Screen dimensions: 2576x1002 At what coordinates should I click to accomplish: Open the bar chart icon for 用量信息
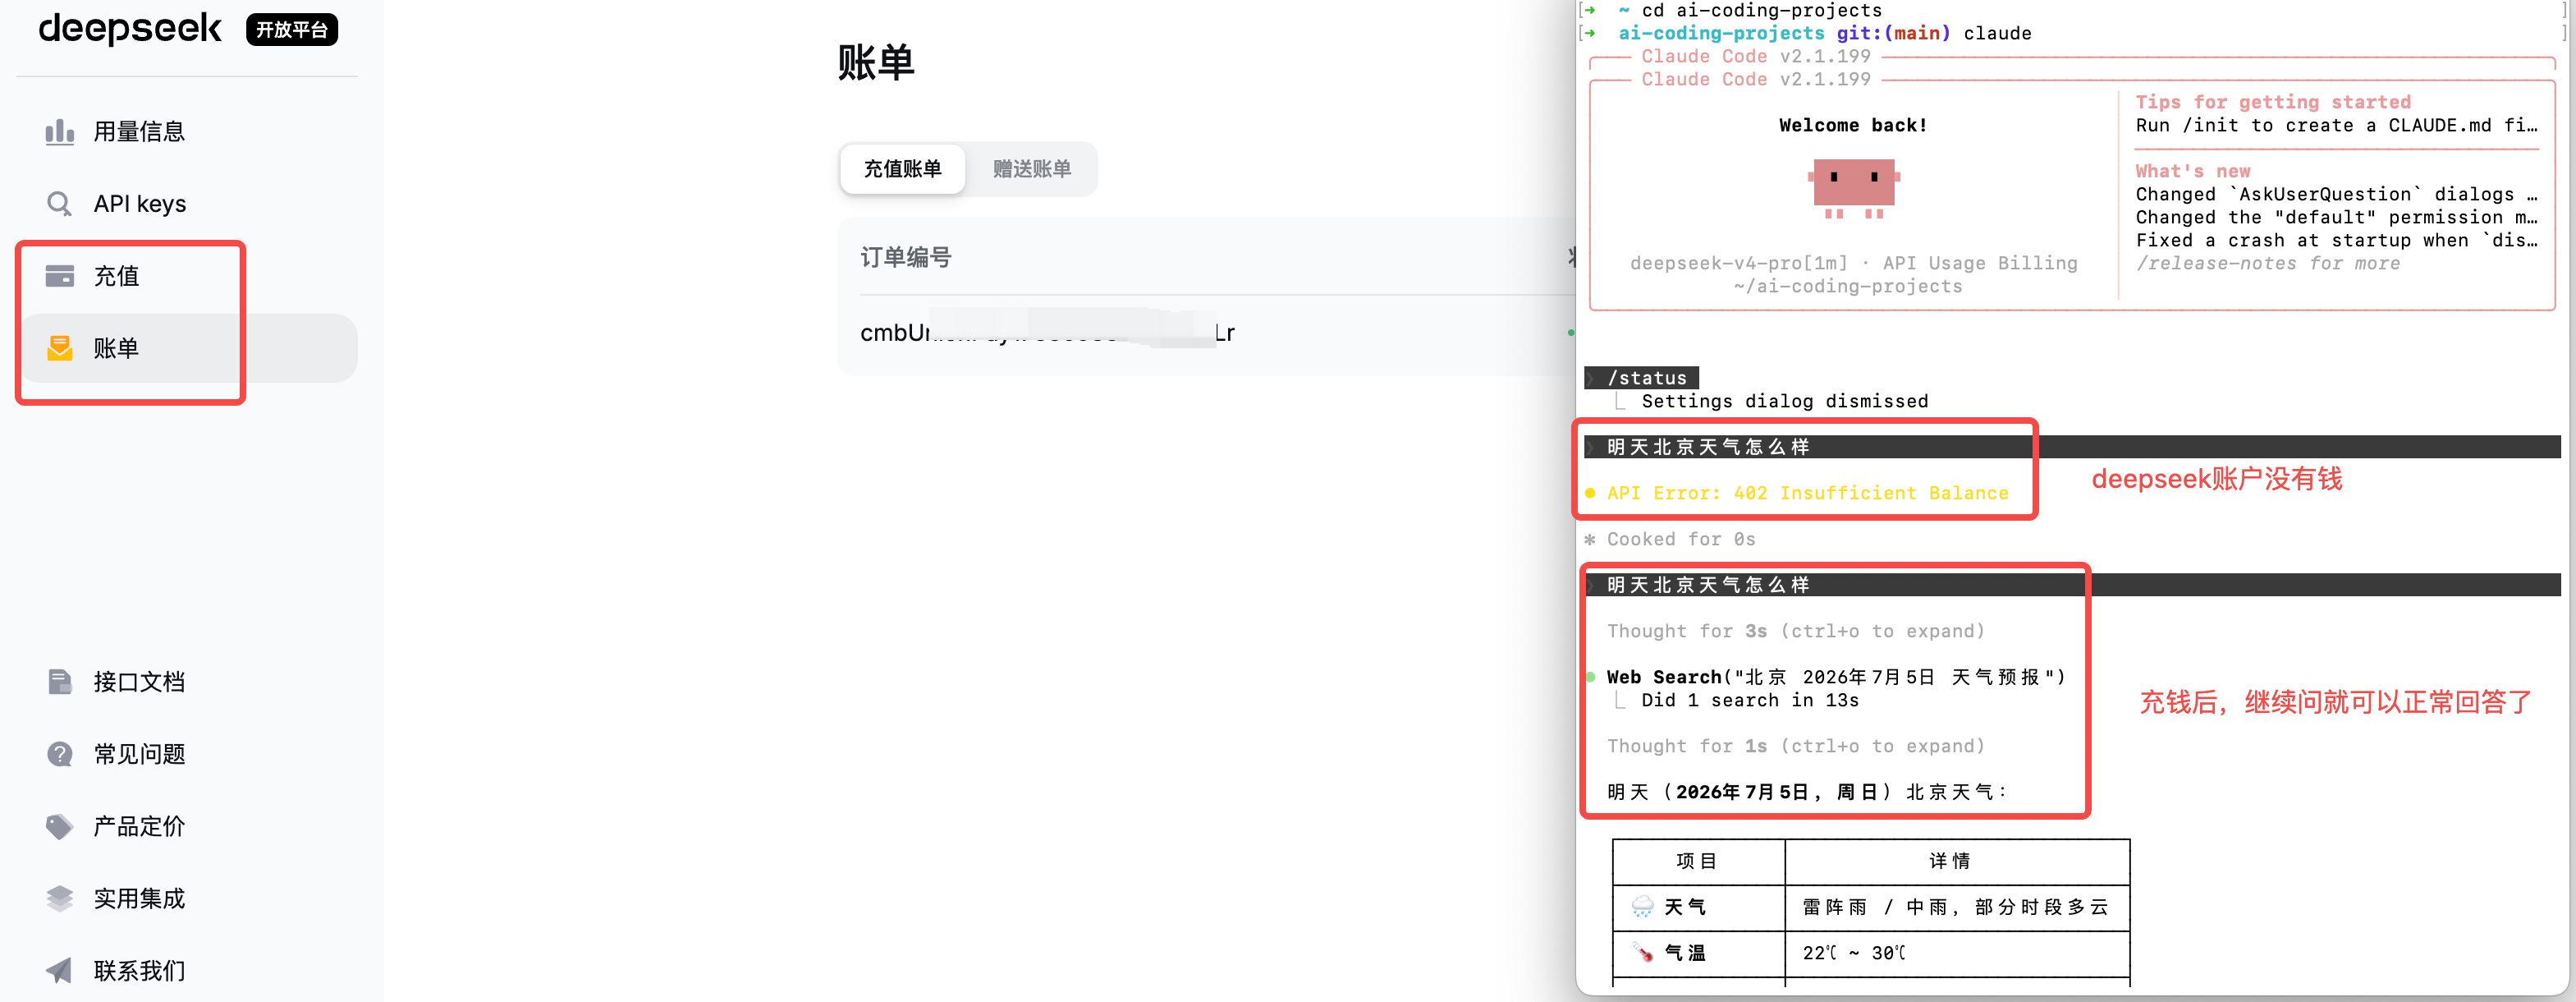(60, 131)
